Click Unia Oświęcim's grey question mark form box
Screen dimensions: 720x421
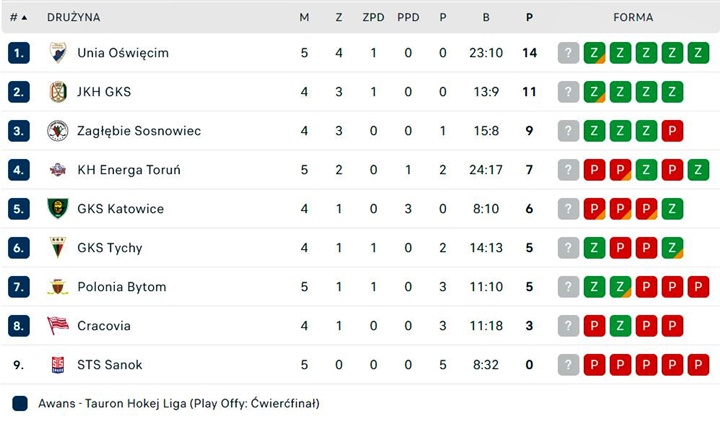pos(568,53)
